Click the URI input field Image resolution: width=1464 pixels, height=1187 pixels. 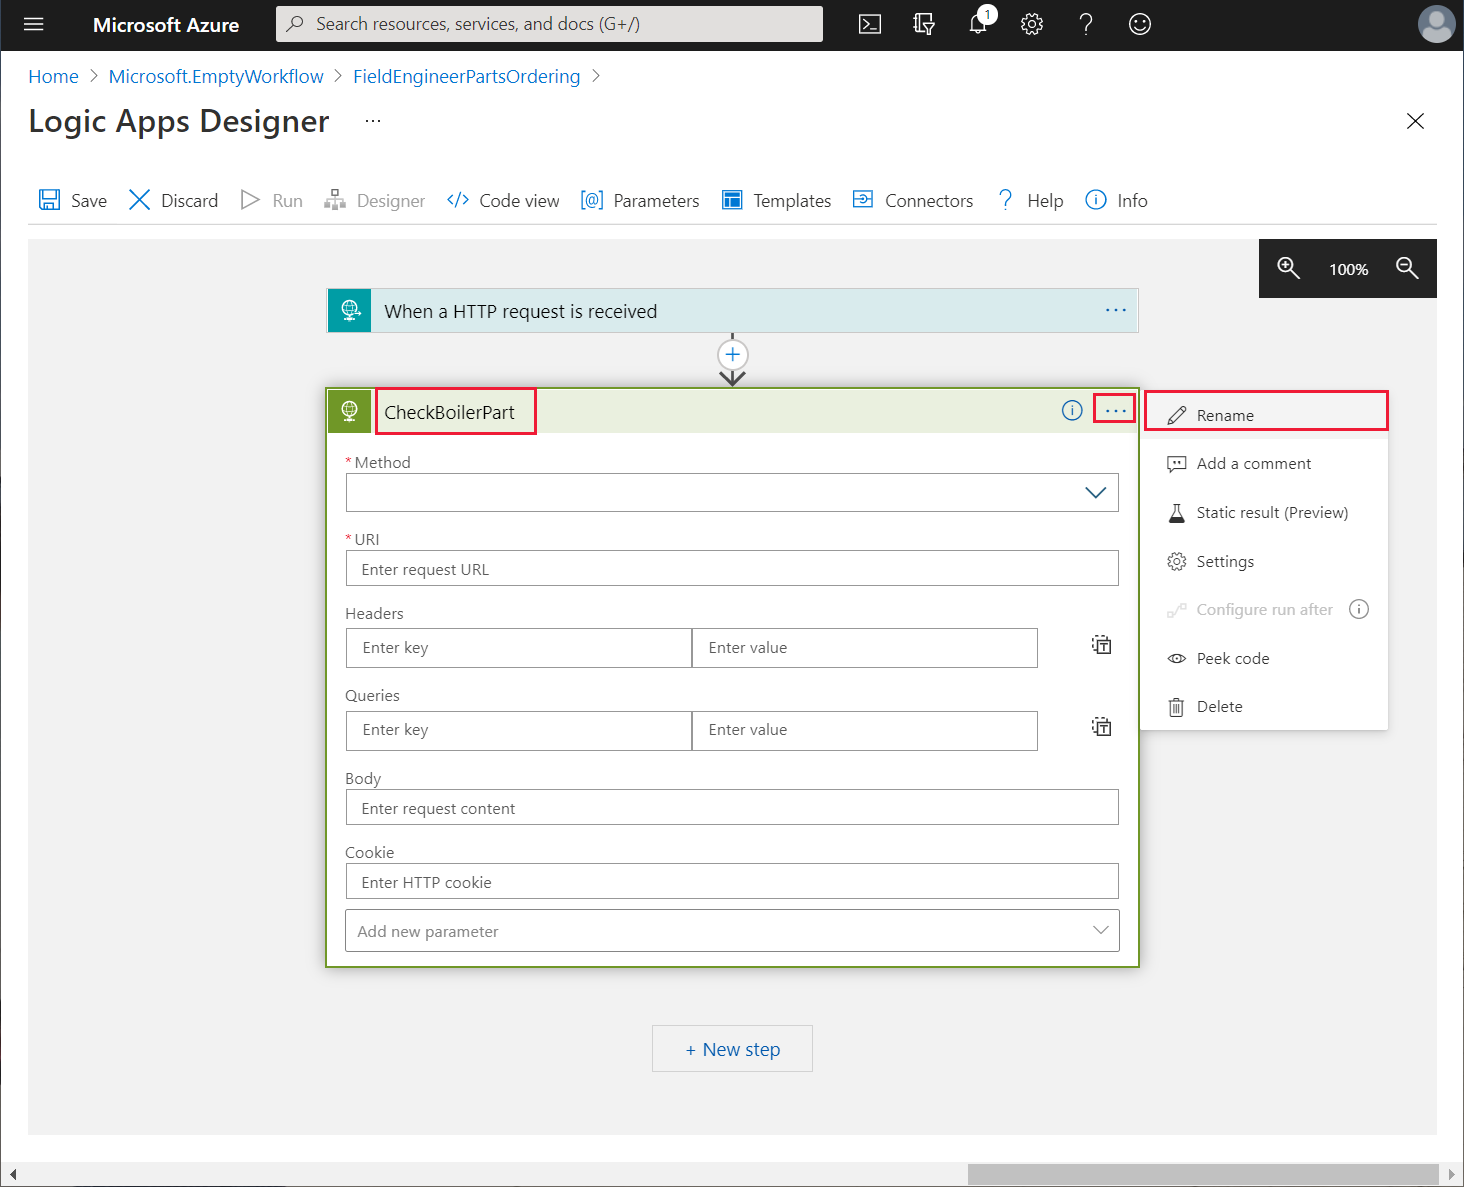732,569
